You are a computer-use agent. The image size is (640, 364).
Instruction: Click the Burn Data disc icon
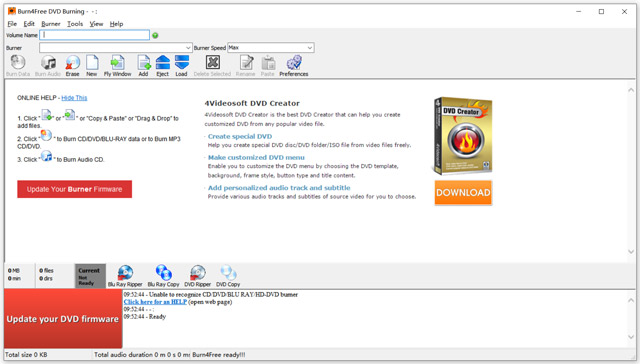[x=18, y=62]
